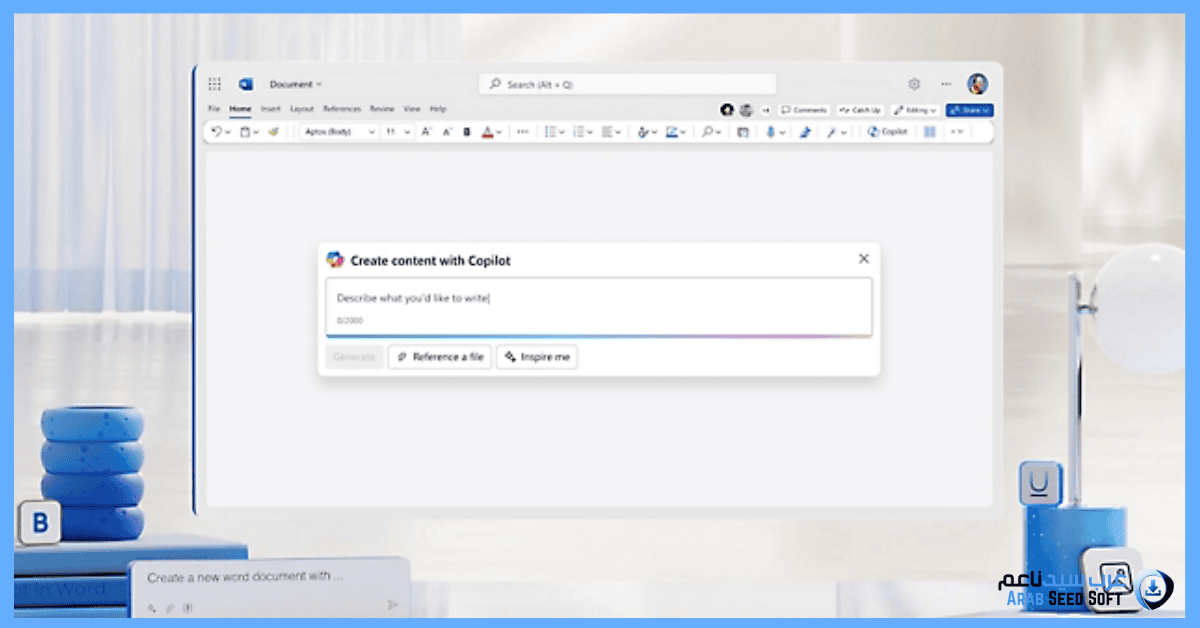Switch to the Insert tab
Screen dimensions: 1200x628
point(270,109)
